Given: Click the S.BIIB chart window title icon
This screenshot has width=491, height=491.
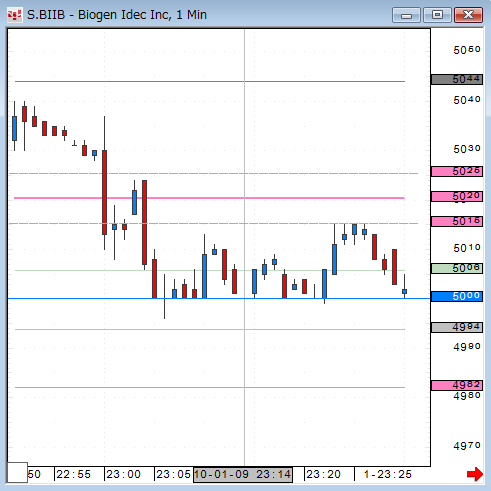Looking at the screenshot, I should 15,15.
